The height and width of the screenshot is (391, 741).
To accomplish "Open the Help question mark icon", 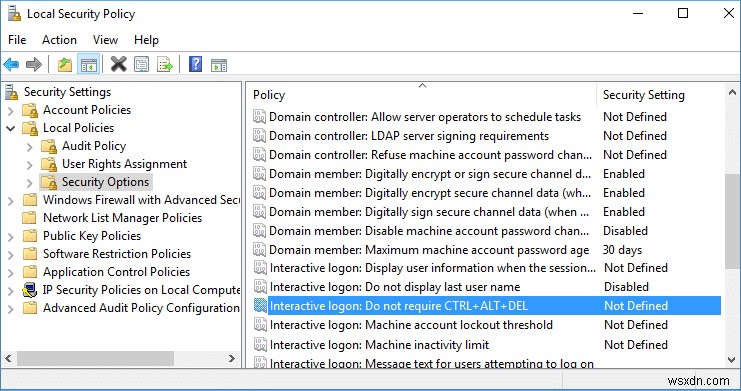I will [x=195, y=64].
